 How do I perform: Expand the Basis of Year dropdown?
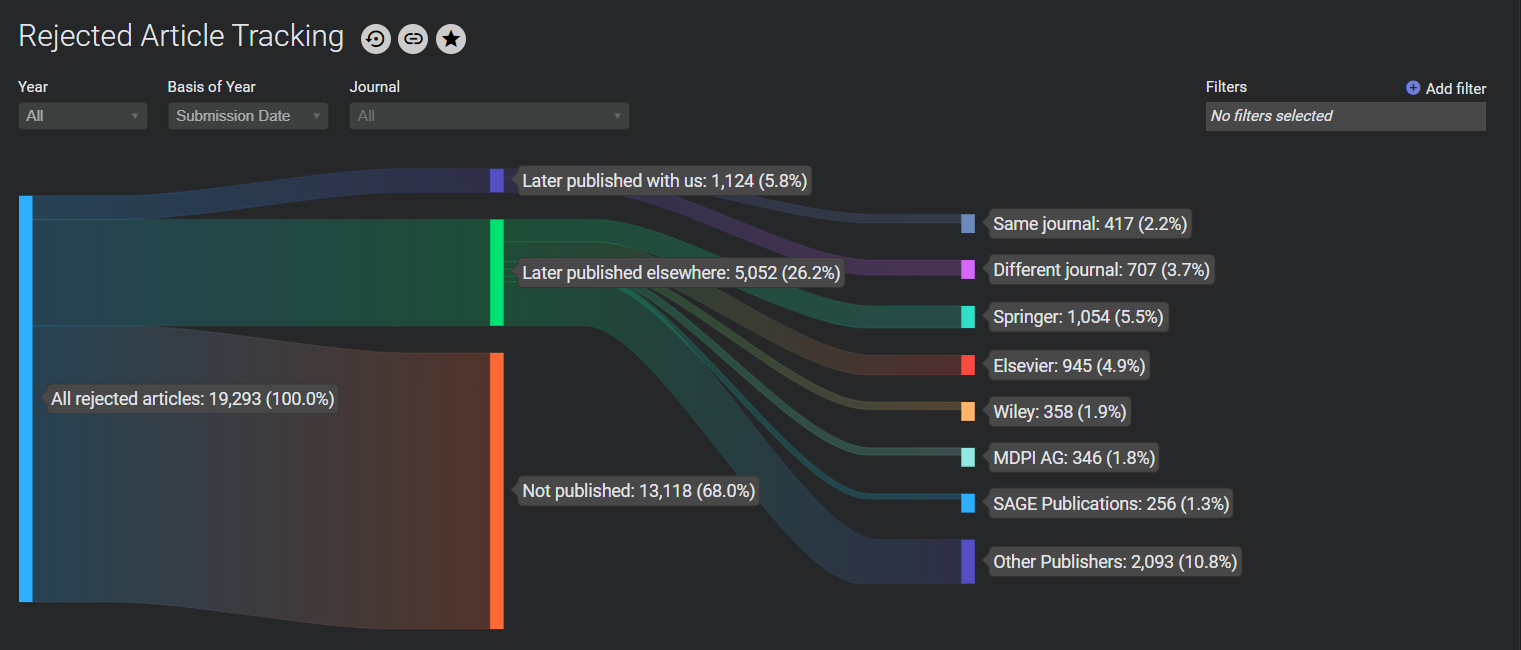pyautogui.click(x=247, y=116)
